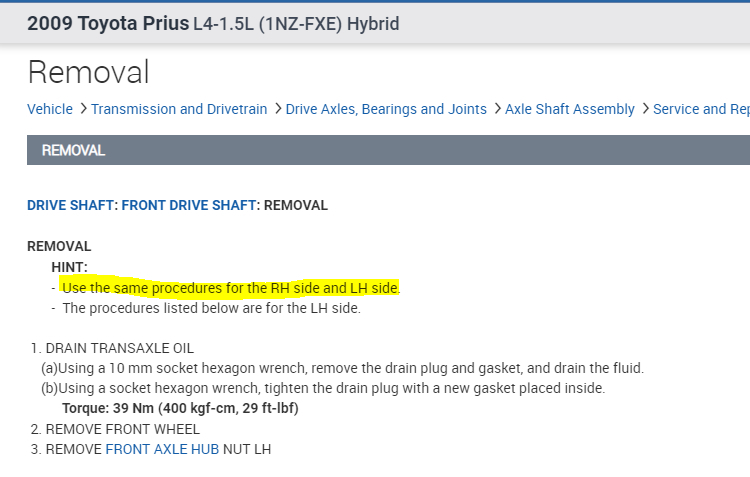Click the Vehicle breadcrumb link
Image resolution: width=750 pixels, height=477 pixels.
tap(50, 109)
